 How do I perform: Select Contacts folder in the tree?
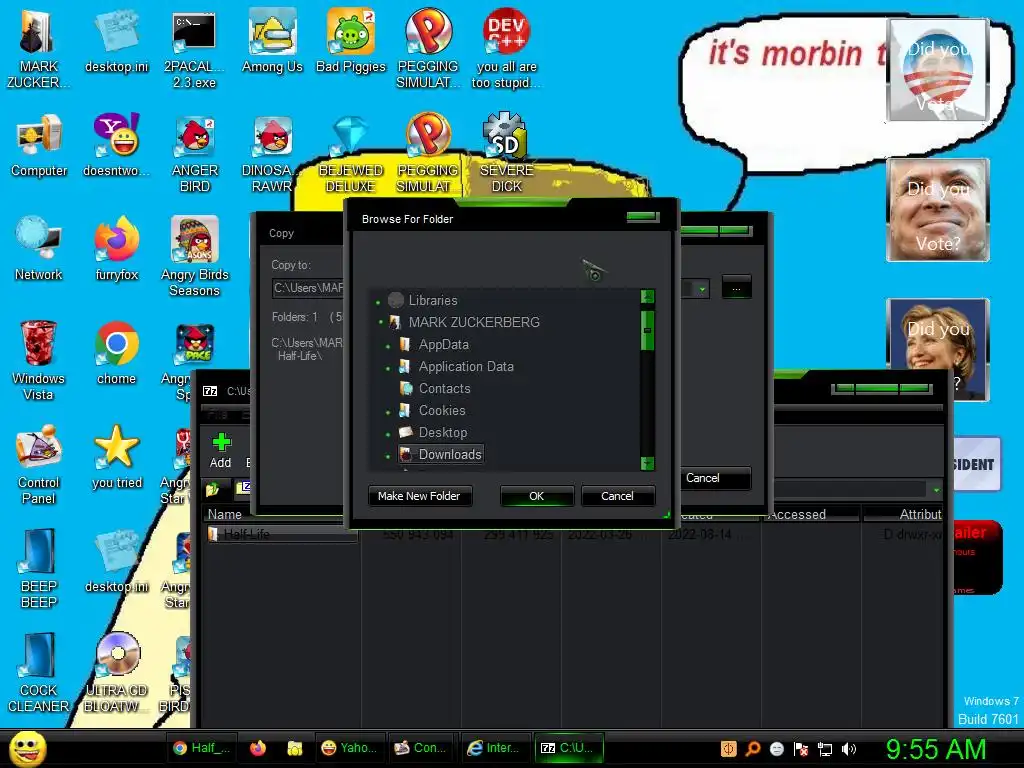(x=444, y=389)
